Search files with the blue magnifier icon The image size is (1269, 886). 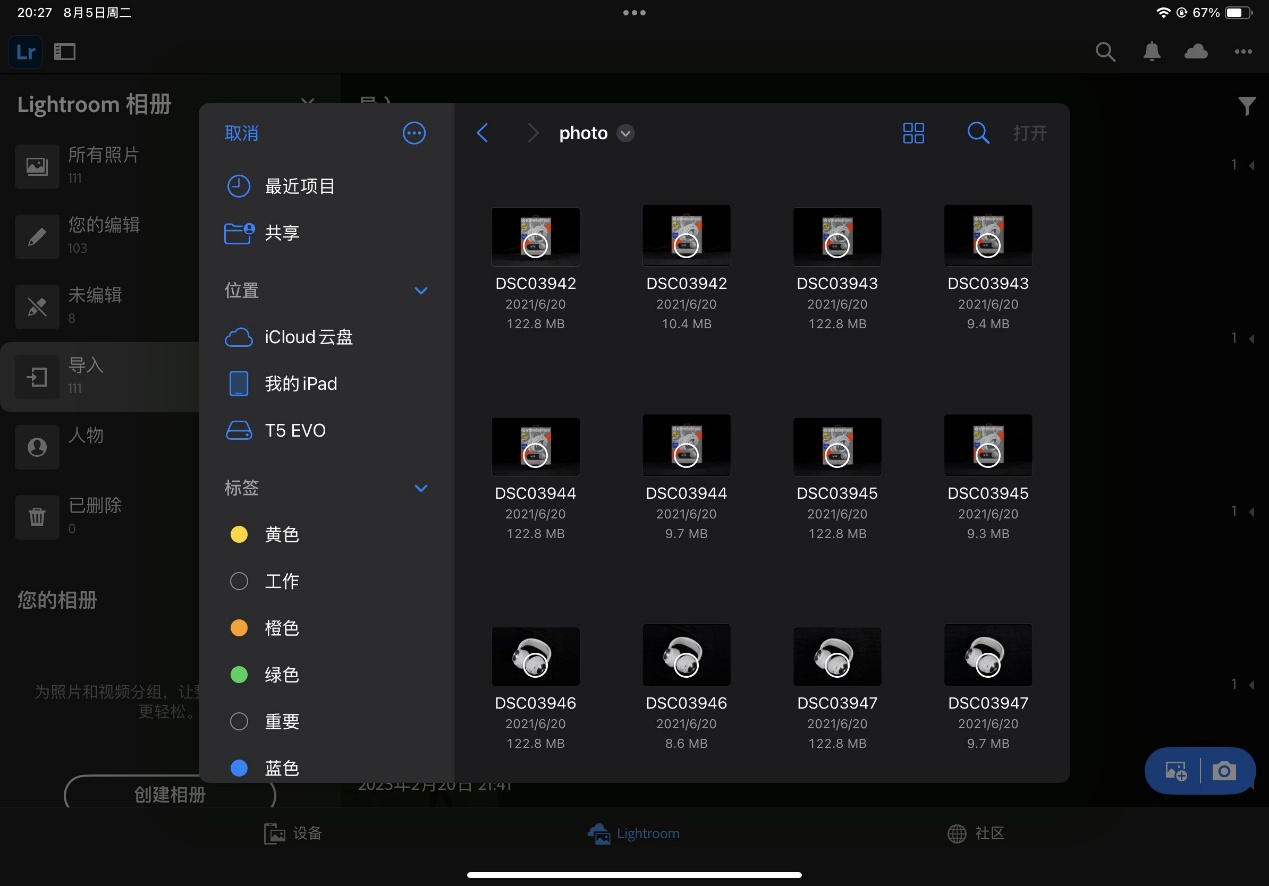click(978, 133)
